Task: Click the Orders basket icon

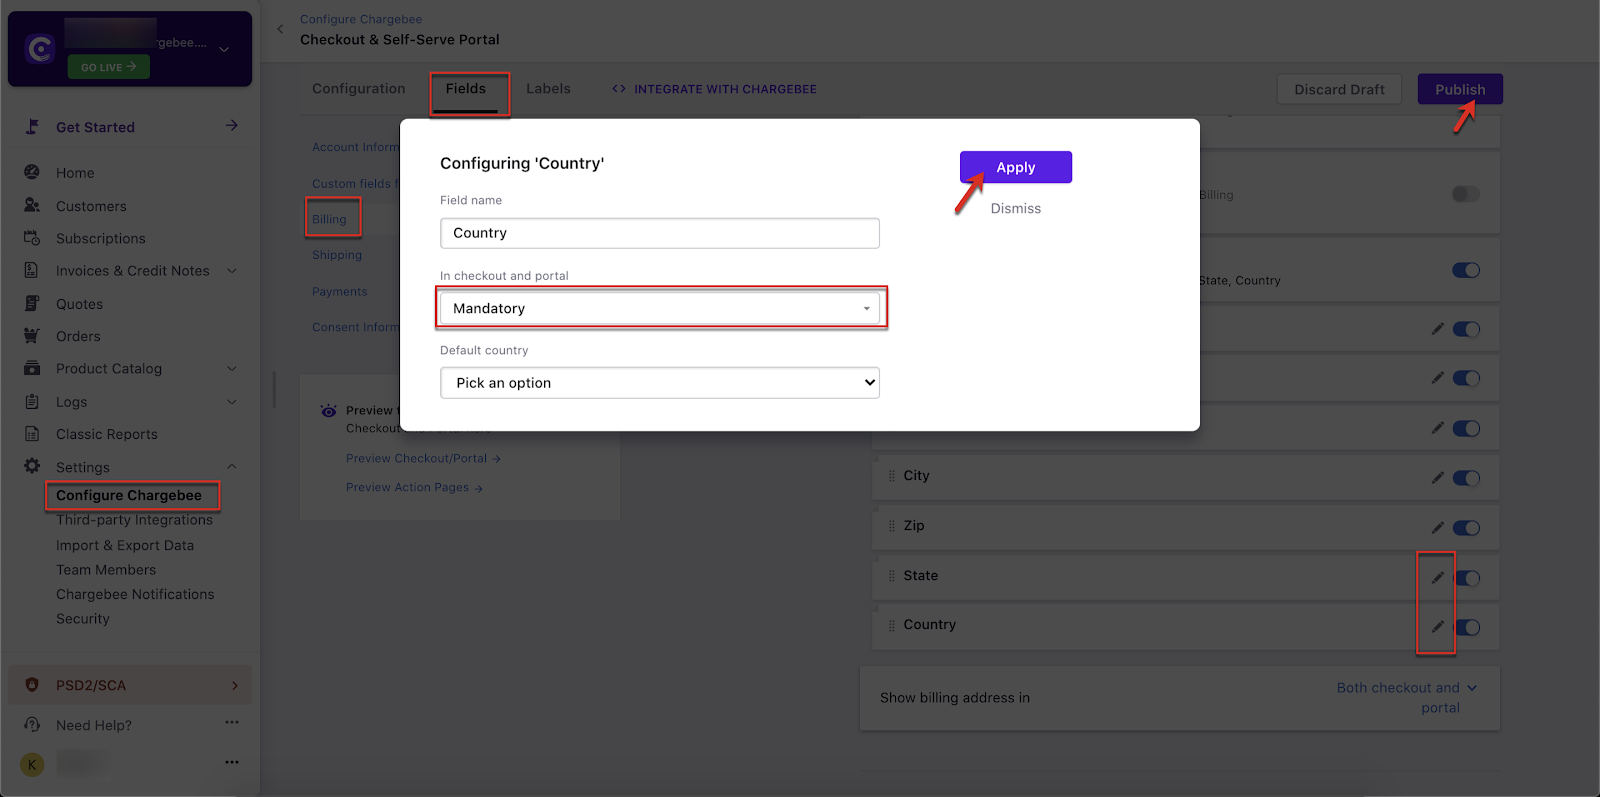Action: click(32, 336)
